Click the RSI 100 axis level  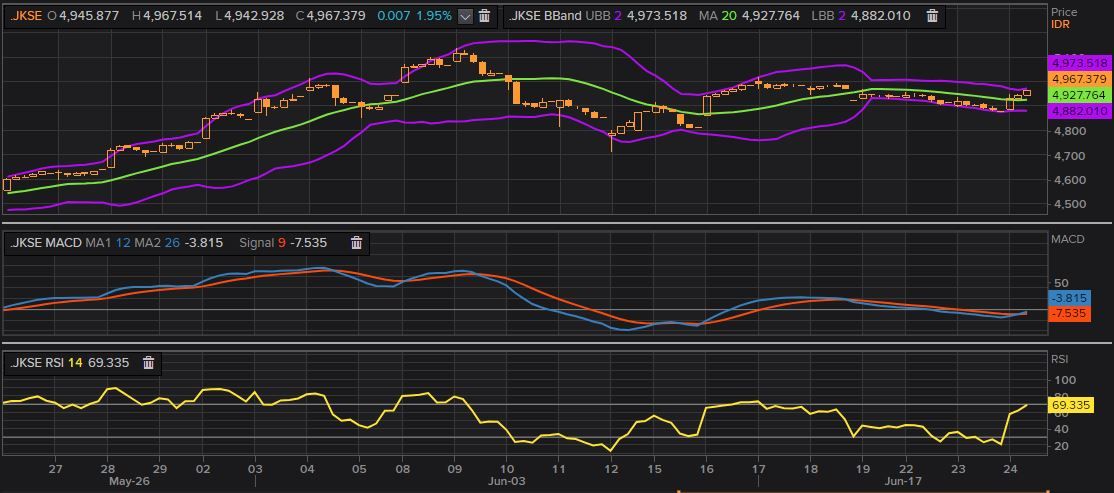tap(1063, 380)
